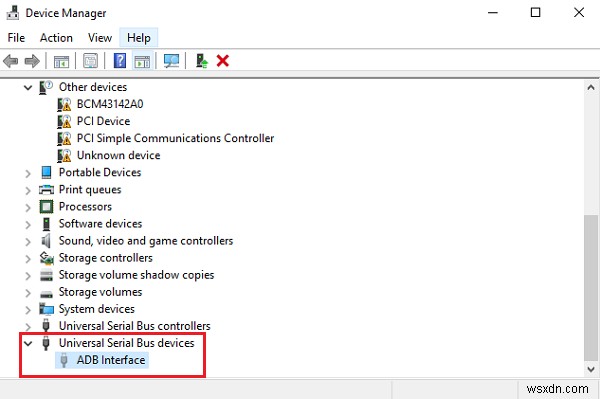Viewport: 600px width, 399px height.
Task: Select the PCI Device entry
Action: coord(103,121)
